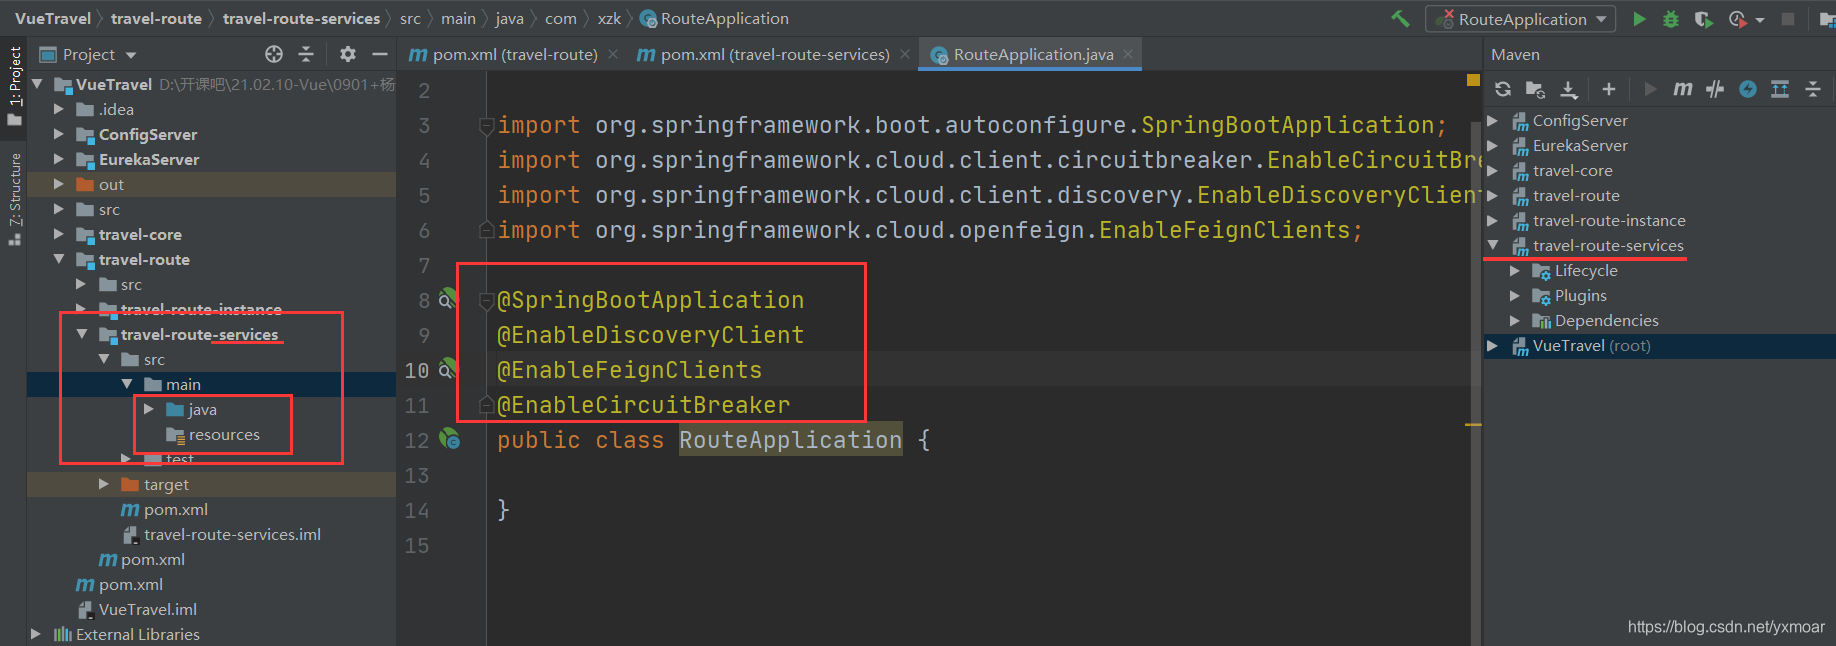
Task: Click the @EnableFeignClients annotation on line 10
Action: pyautogui.click(x=630, y=370)
